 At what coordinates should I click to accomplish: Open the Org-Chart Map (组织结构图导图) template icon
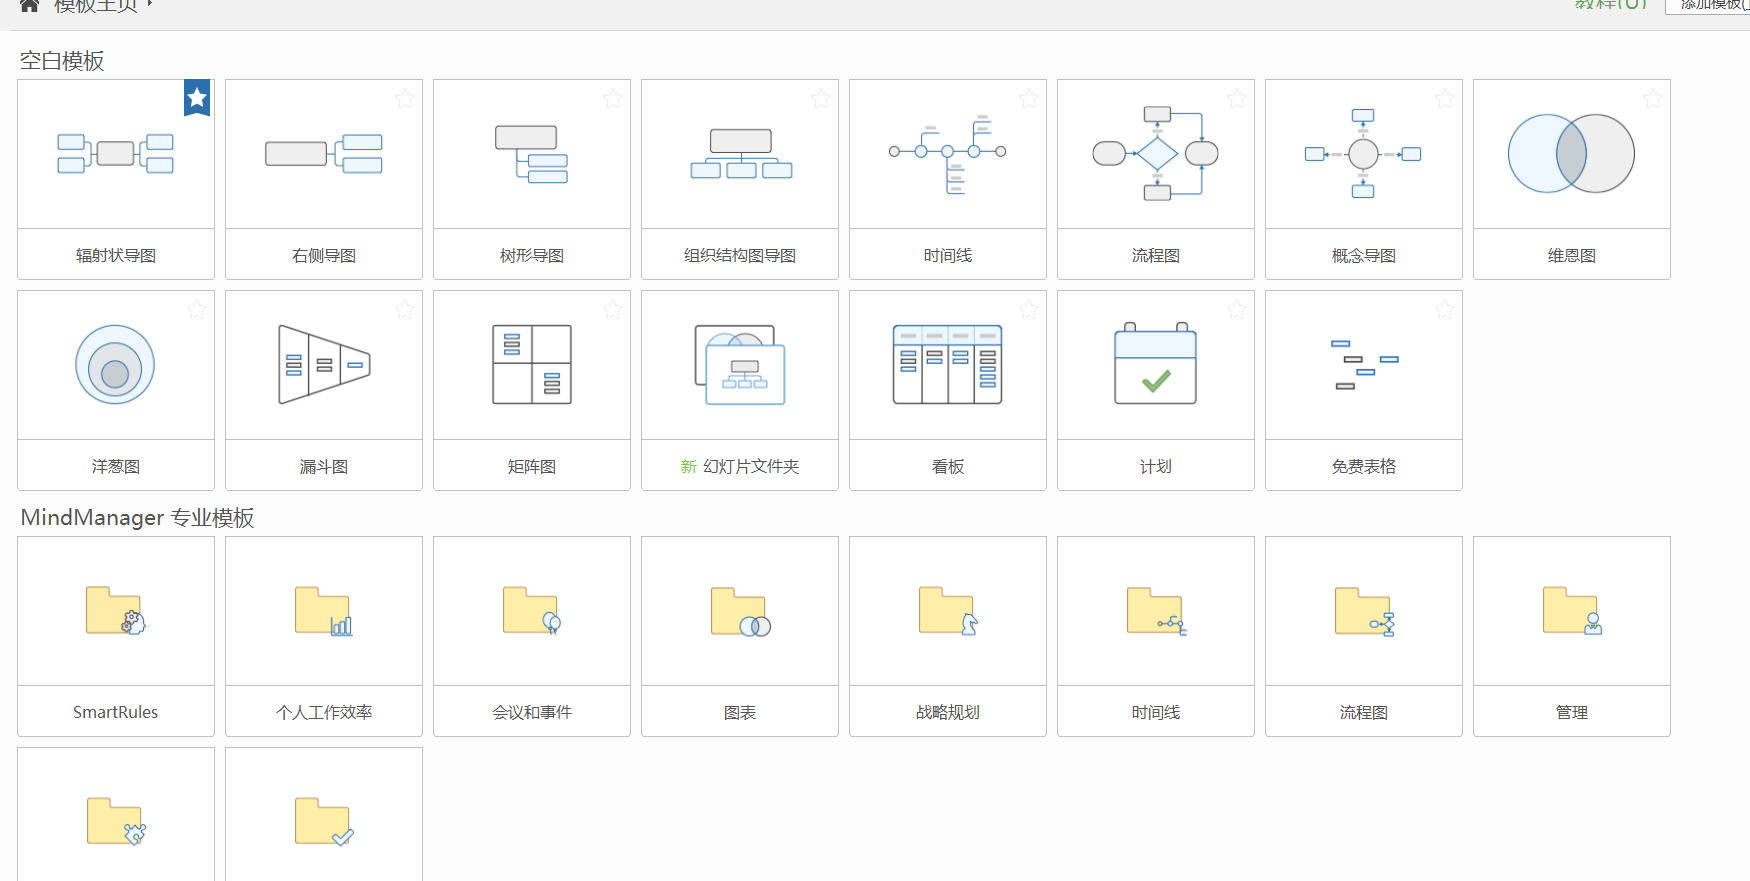pos(741,154)
